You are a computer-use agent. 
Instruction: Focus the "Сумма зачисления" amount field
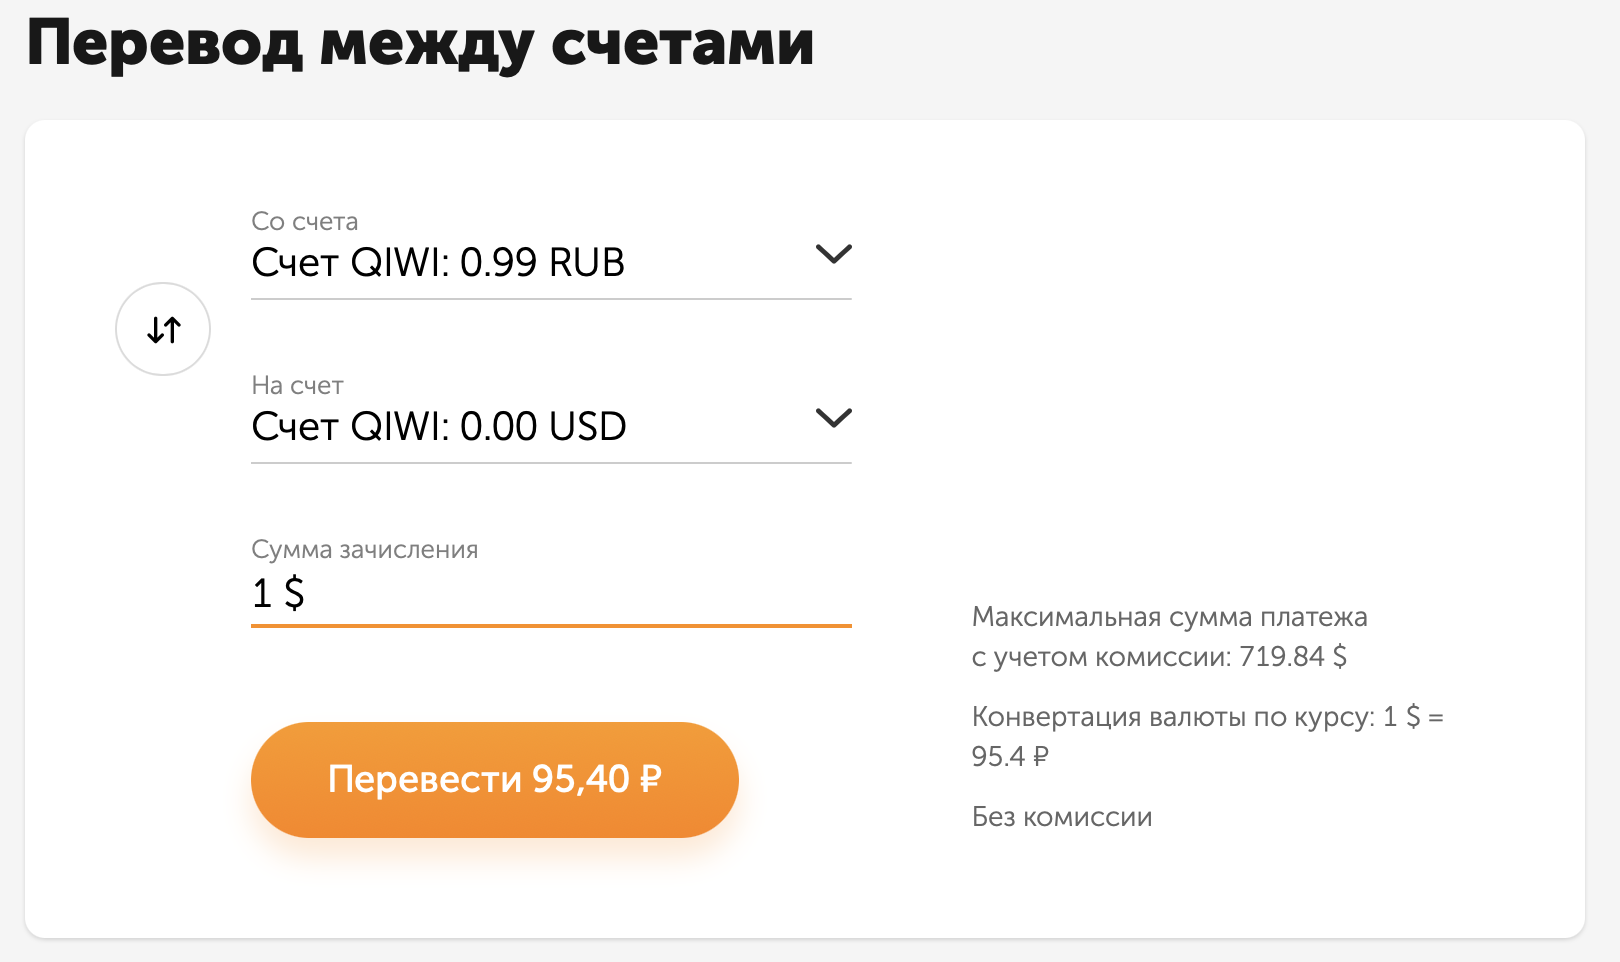(550, 593)
